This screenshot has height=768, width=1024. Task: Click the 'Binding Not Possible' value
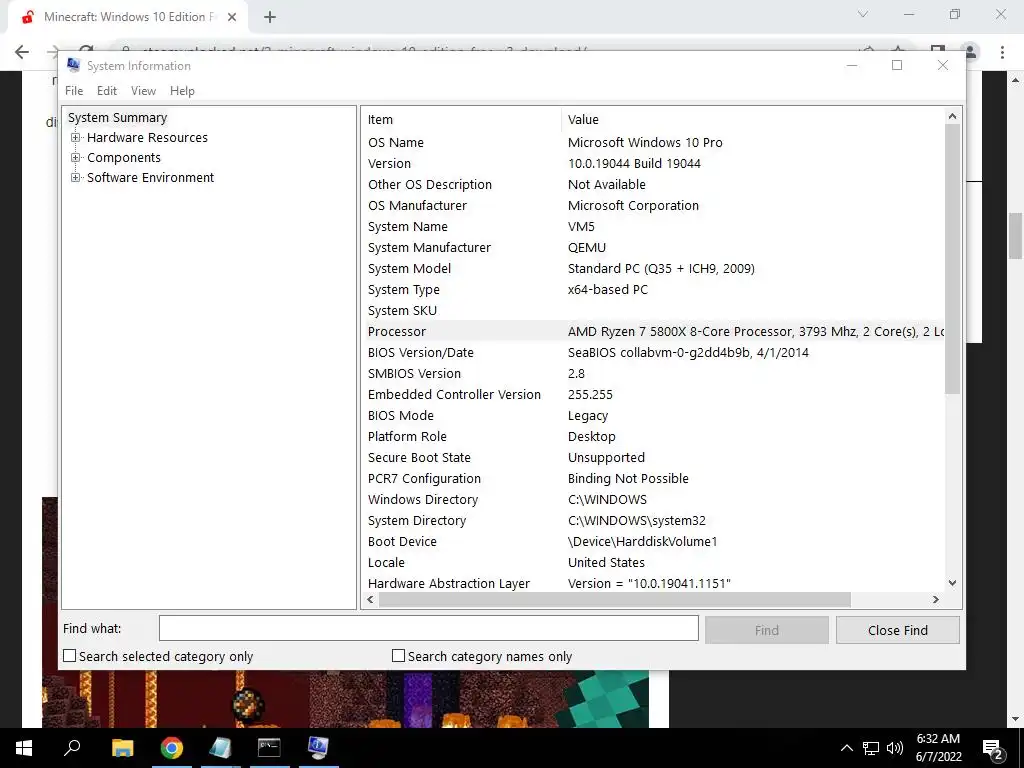[x=628, y=479]
